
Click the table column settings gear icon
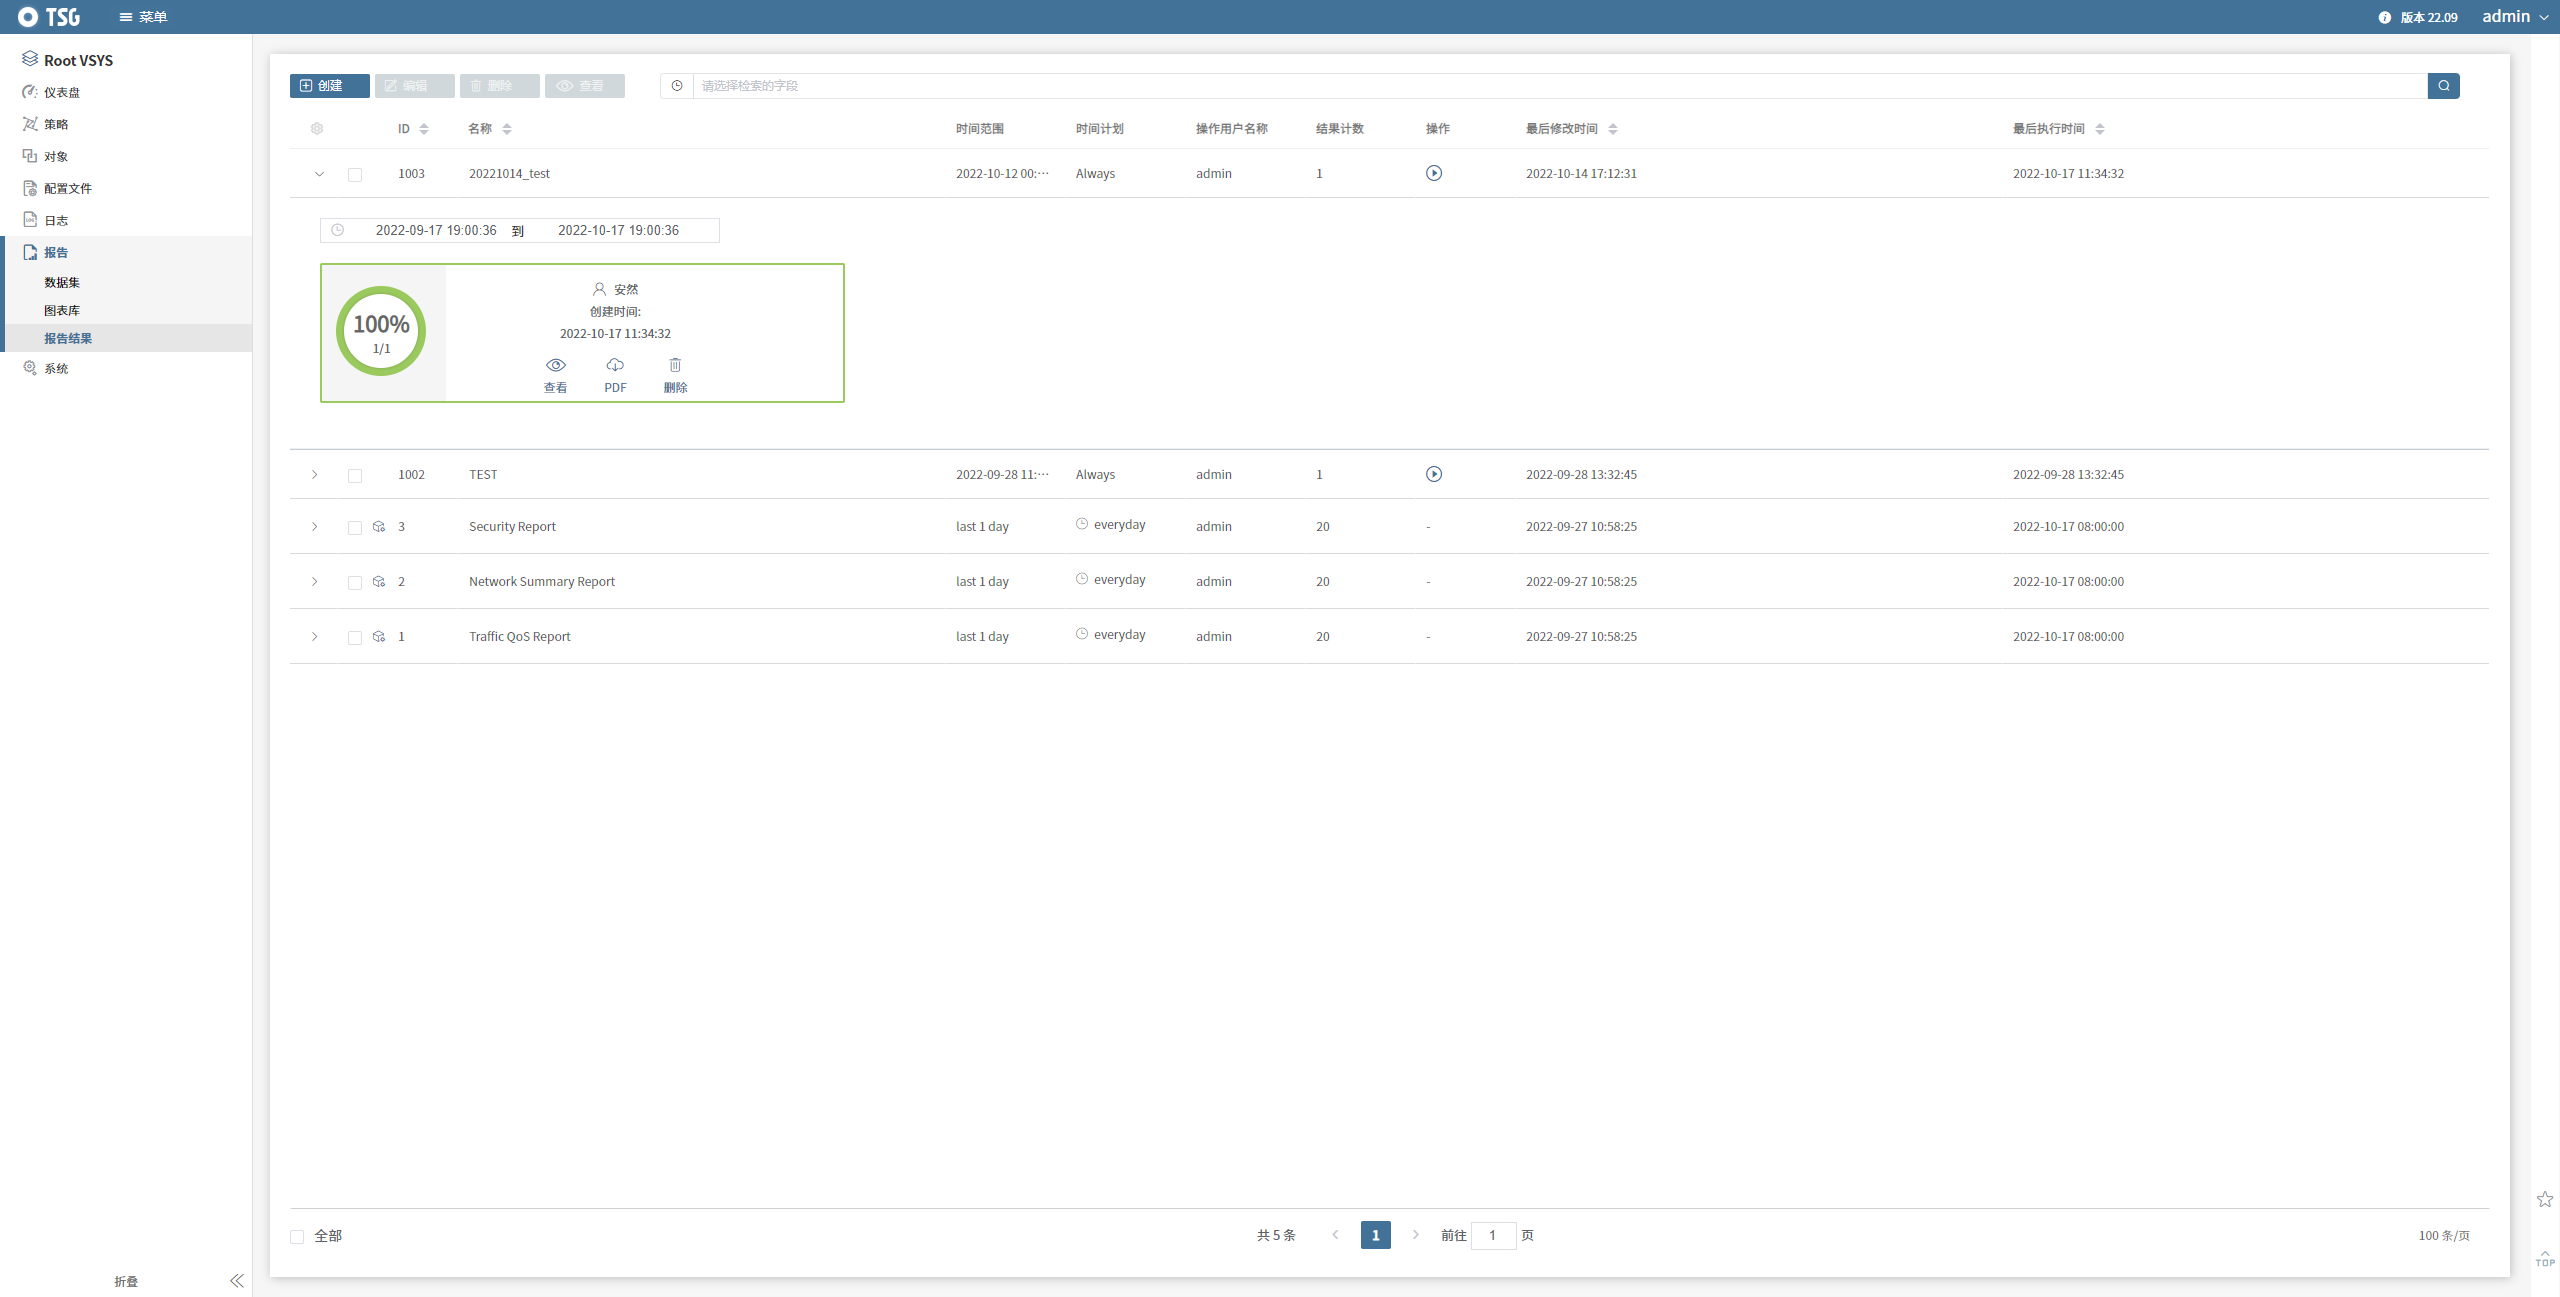click(317, 129)
